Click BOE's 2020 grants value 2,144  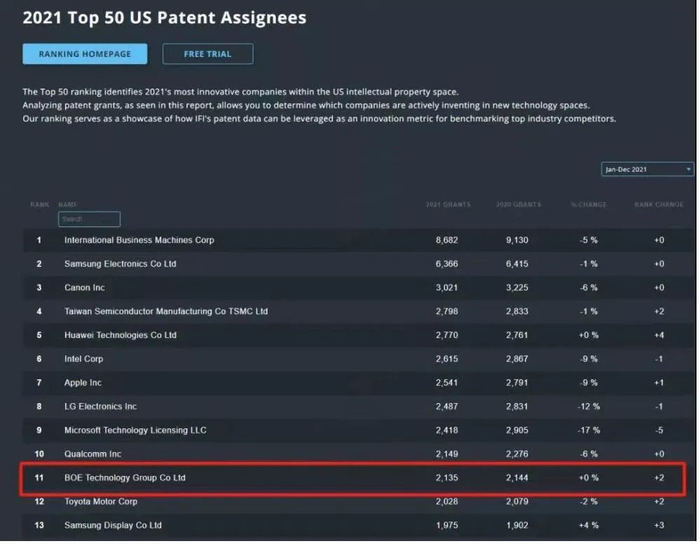pos(517,478)
